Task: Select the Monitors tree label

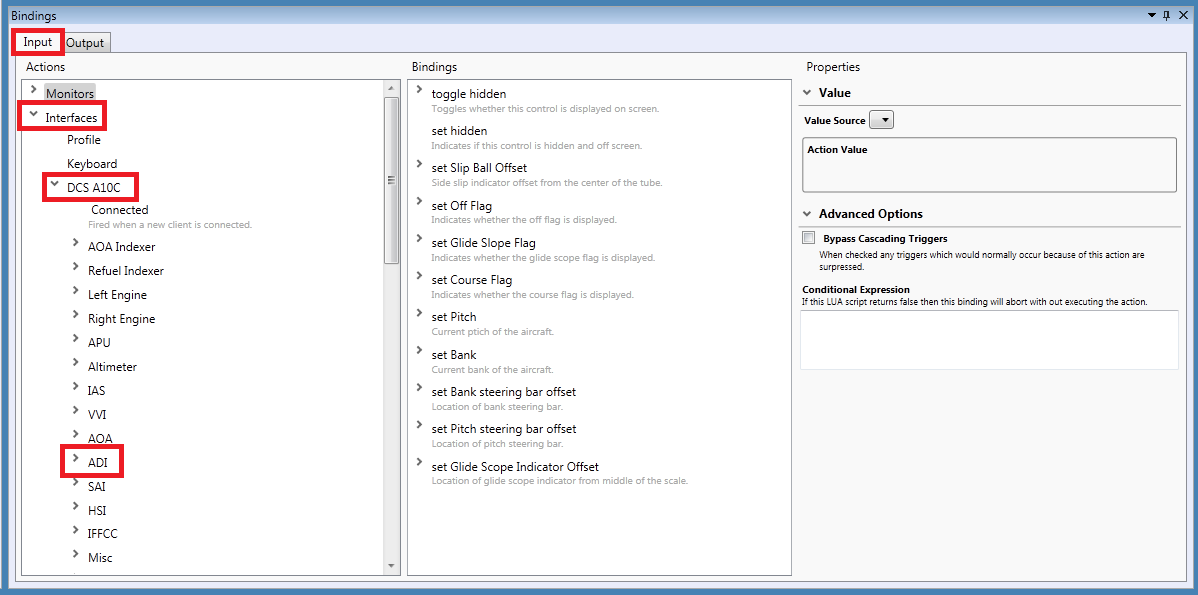Action: [70, 93]
